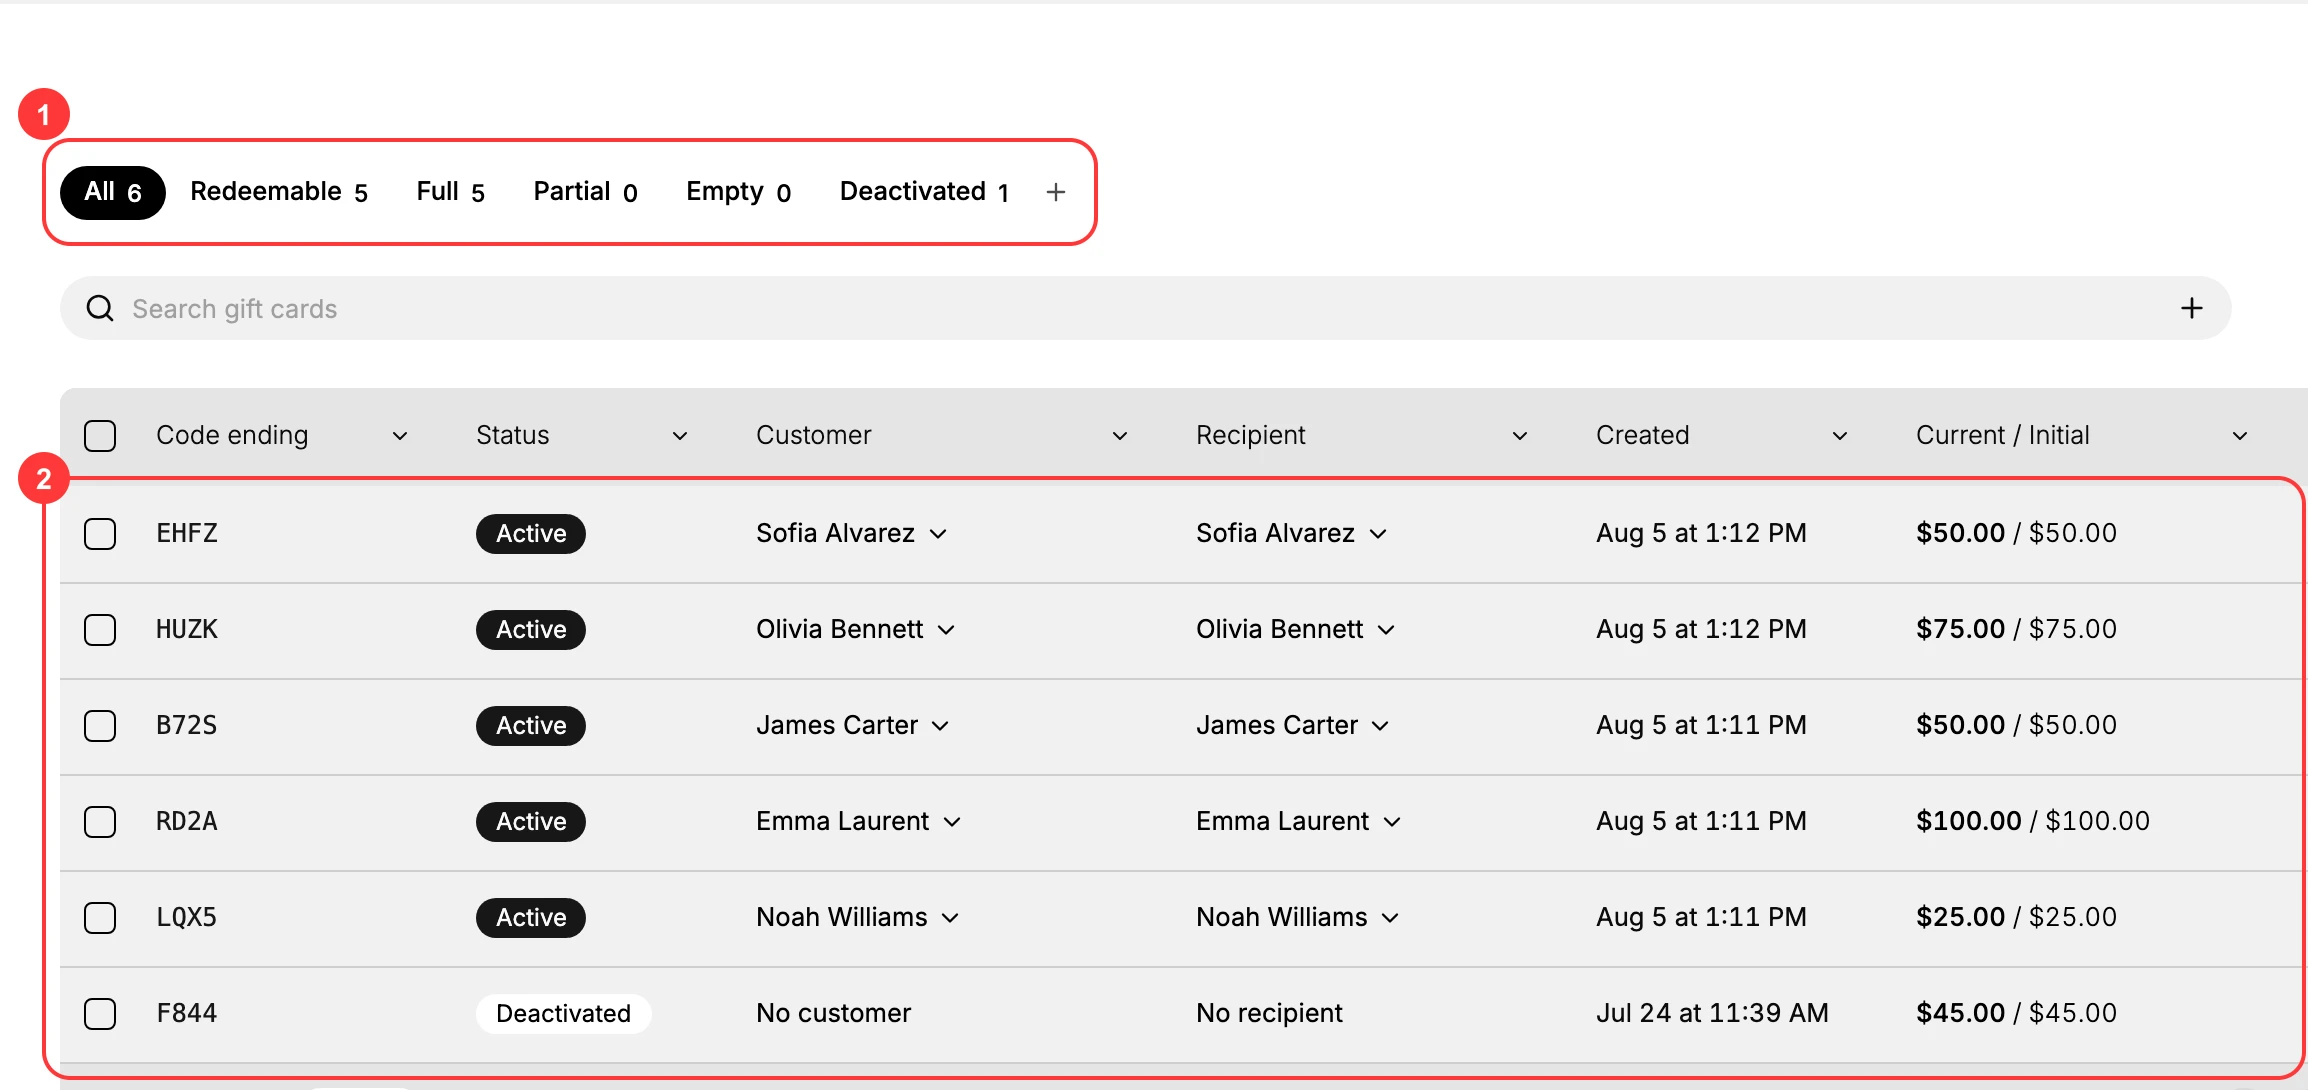Click the $25.00 / $25.00 balance cell
Image resolution: width=2308 pixels, height=1090 pixels.
2016,917
